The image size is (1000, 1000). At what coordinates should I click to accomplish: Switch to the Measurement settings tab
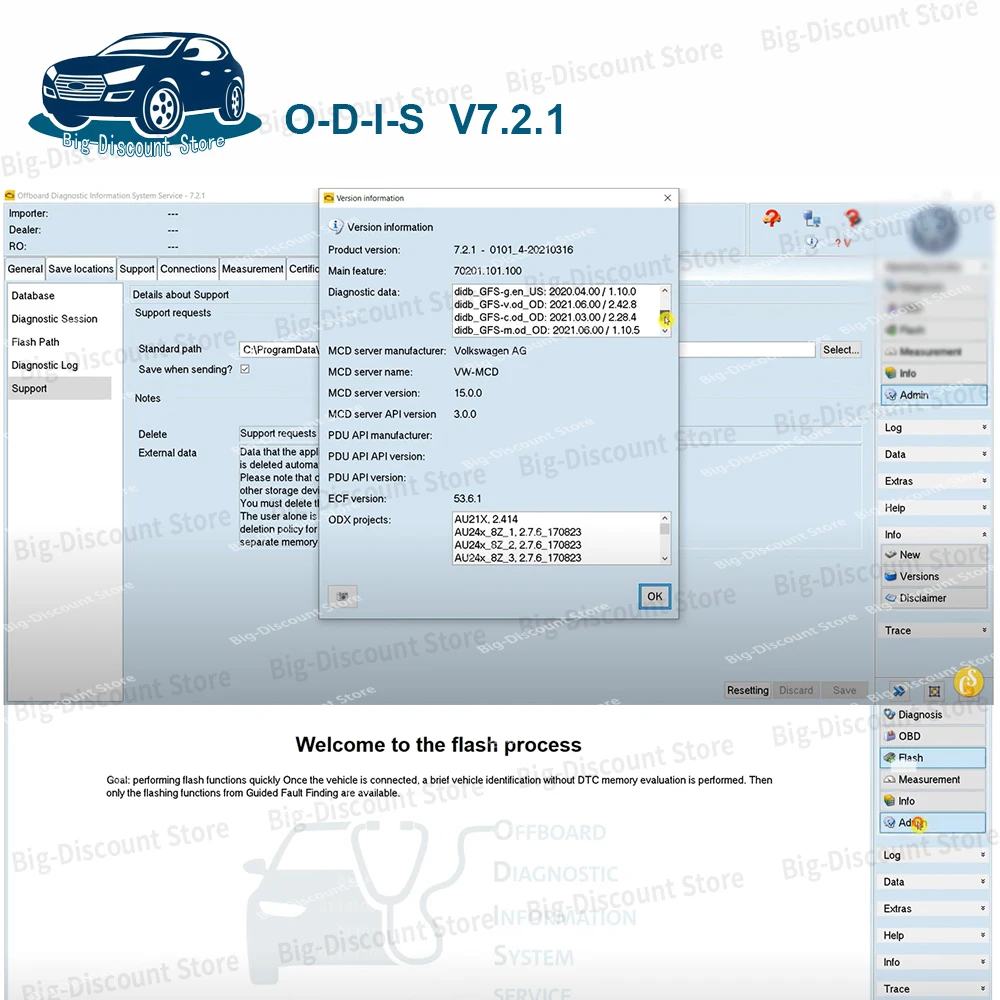coord(253,269)
